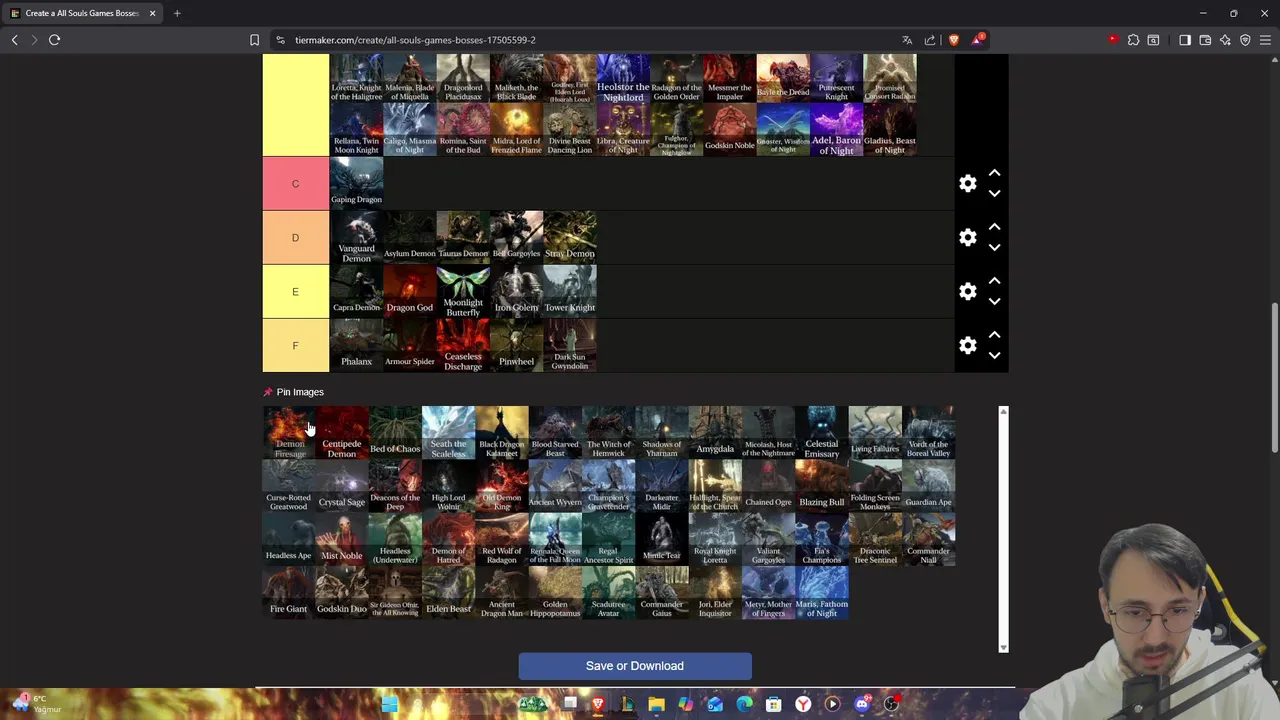
Task: Select the Elden Beast image
Action: tap(448, 592)
